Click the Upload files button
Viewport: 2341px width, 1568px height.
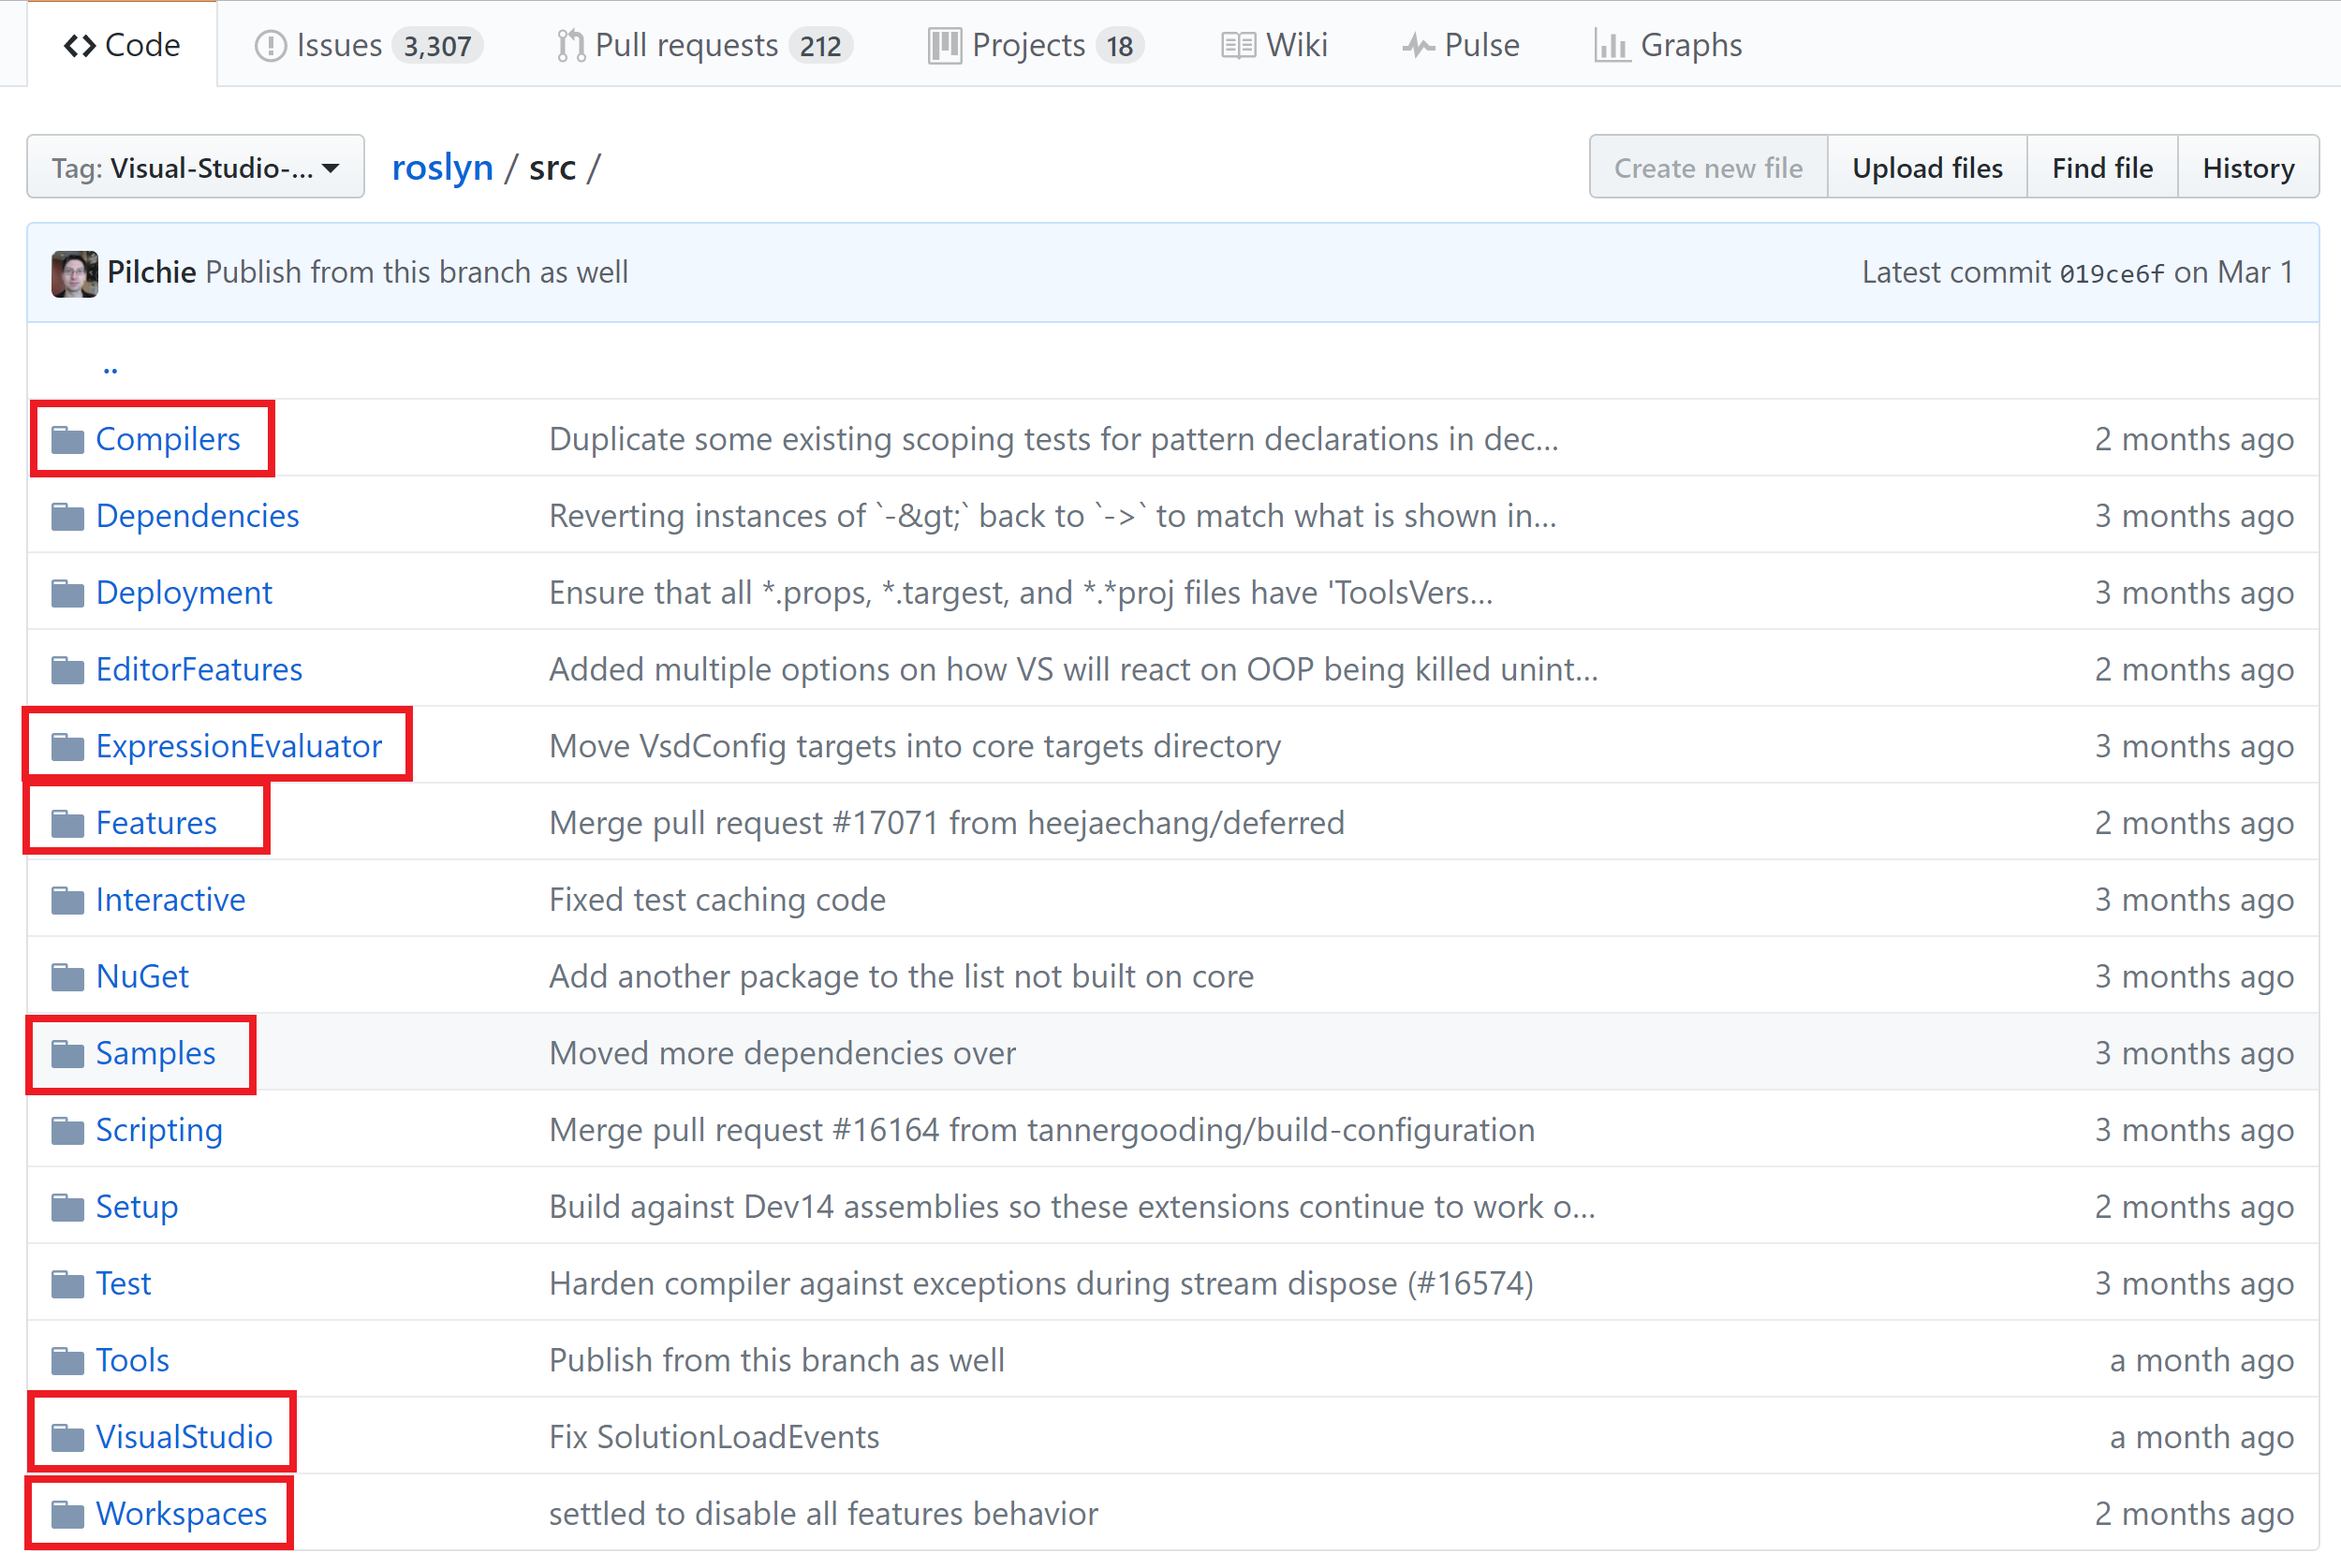point(1927,167)
